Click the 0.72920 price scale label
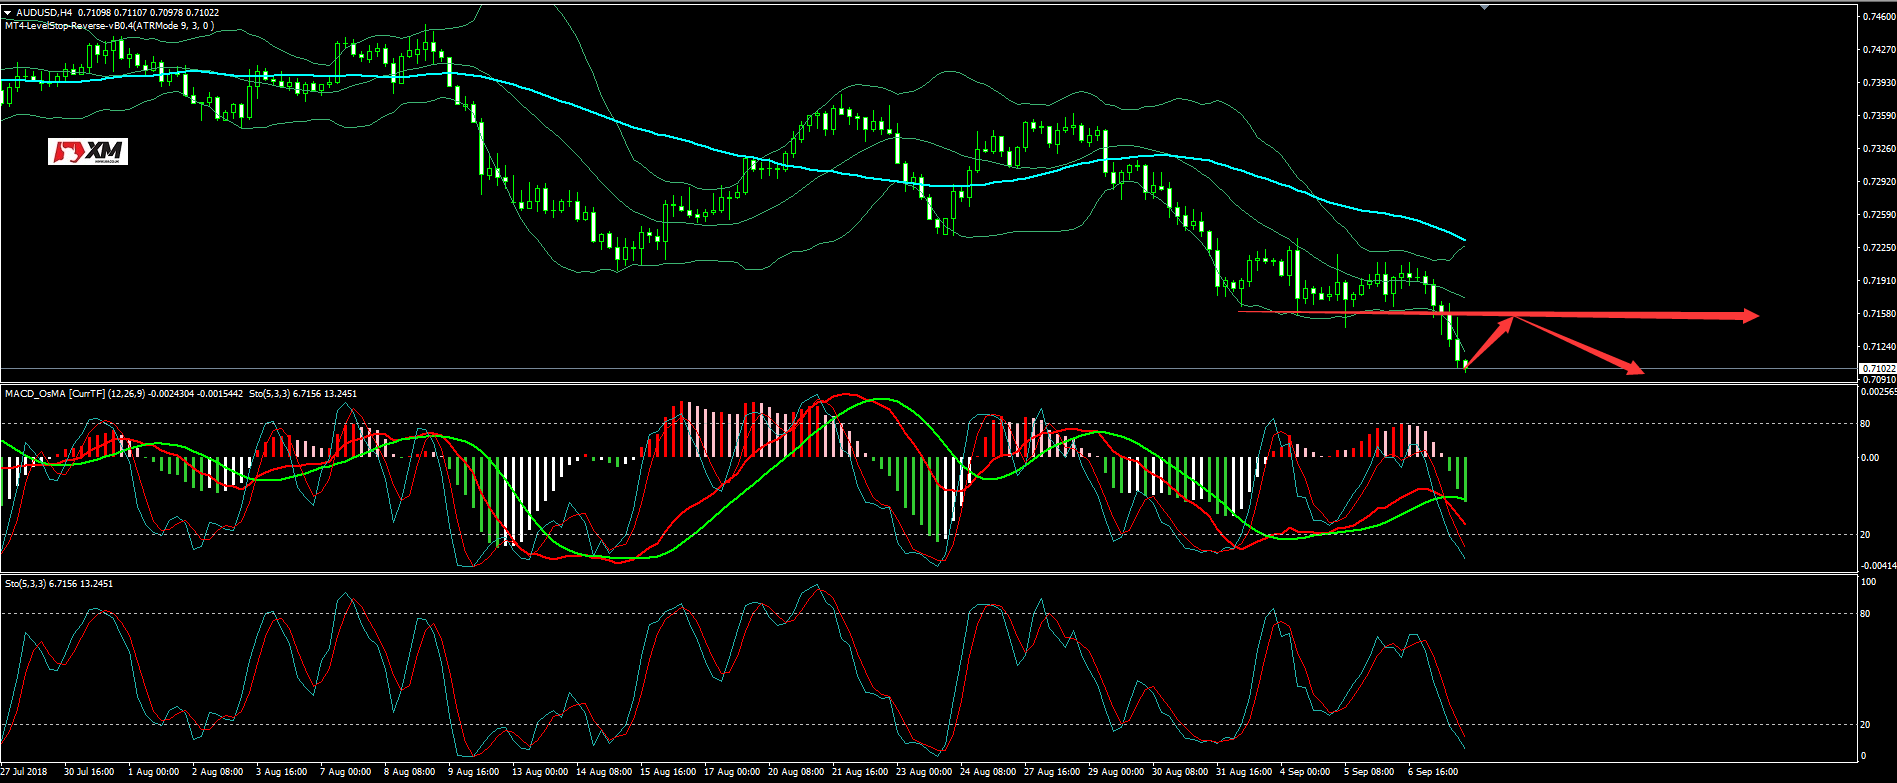1897x783 pixels. pos(1879,182)
